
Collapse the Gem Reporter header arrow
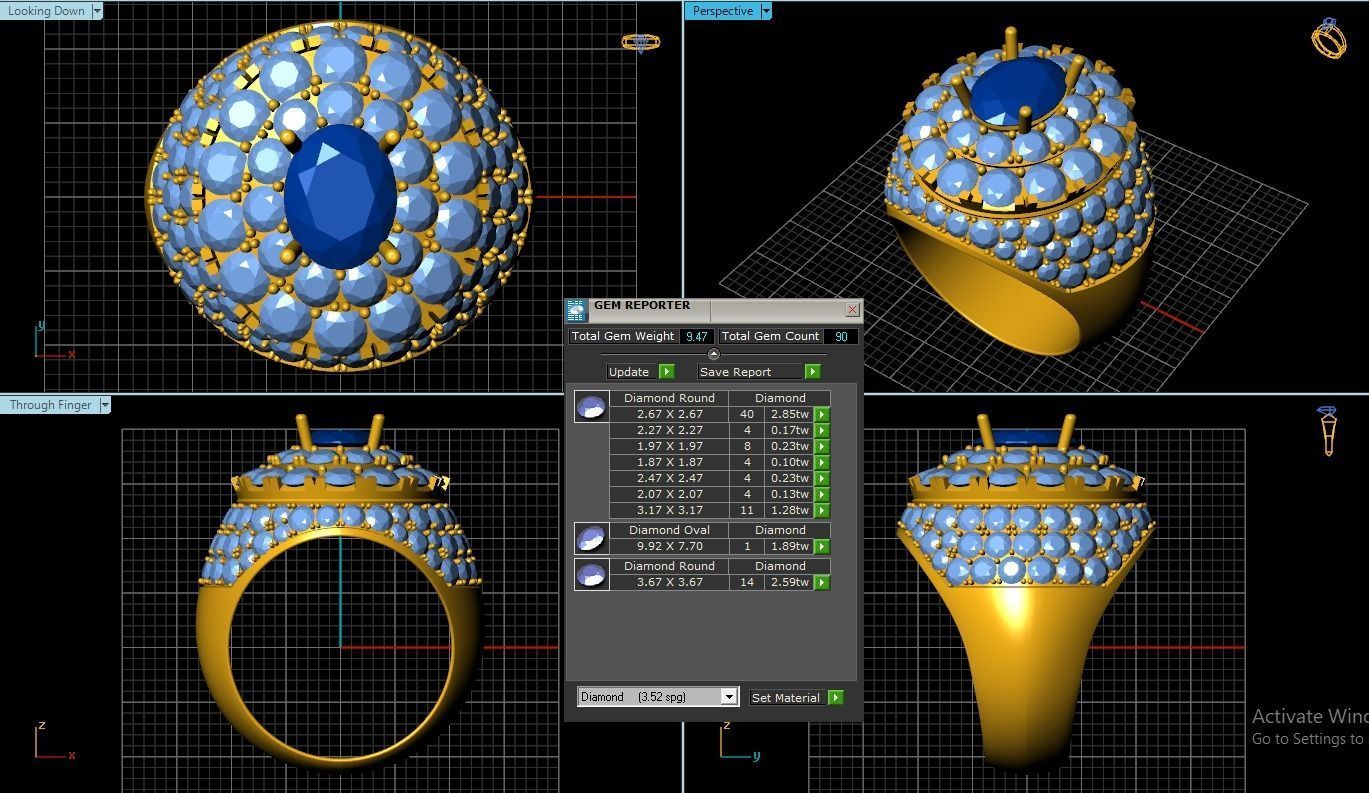click(x=713, y=354)
